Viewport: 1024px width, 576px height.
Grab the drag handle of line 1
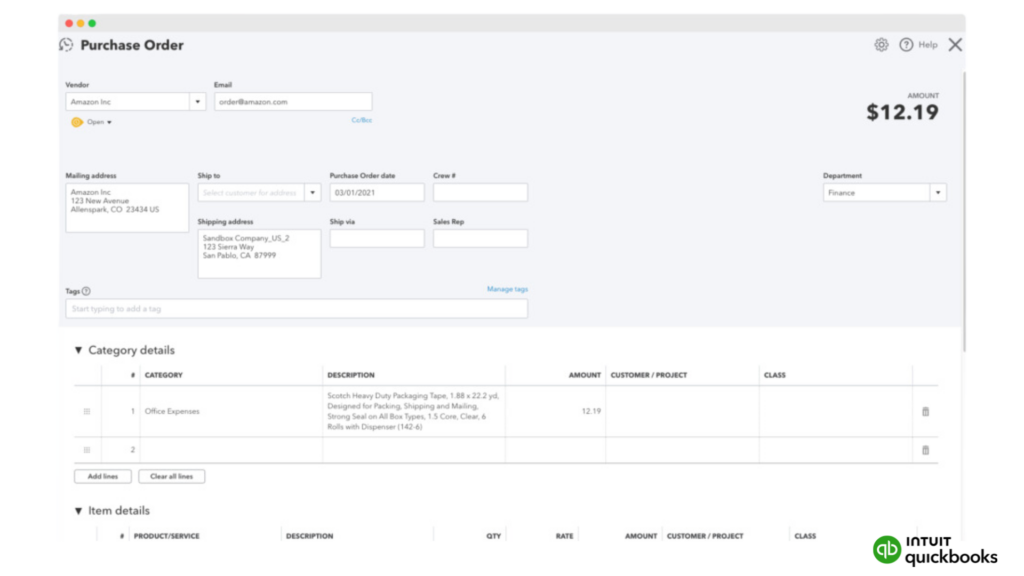pyautogui.click(x=87, y=411)
